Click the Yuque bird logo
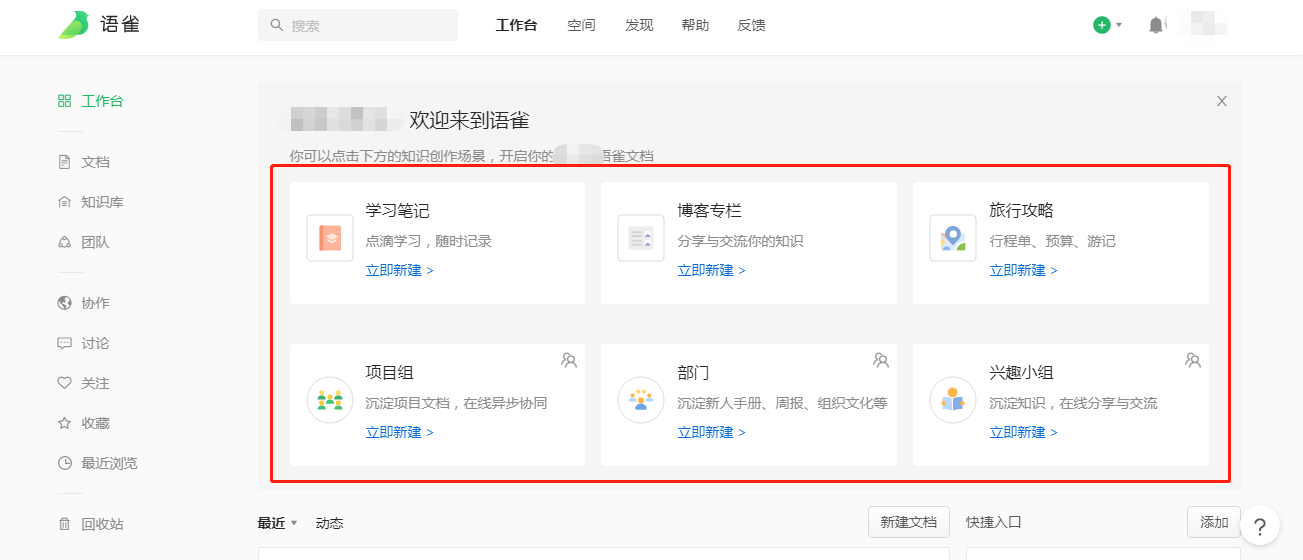 (x=74, y=25)
